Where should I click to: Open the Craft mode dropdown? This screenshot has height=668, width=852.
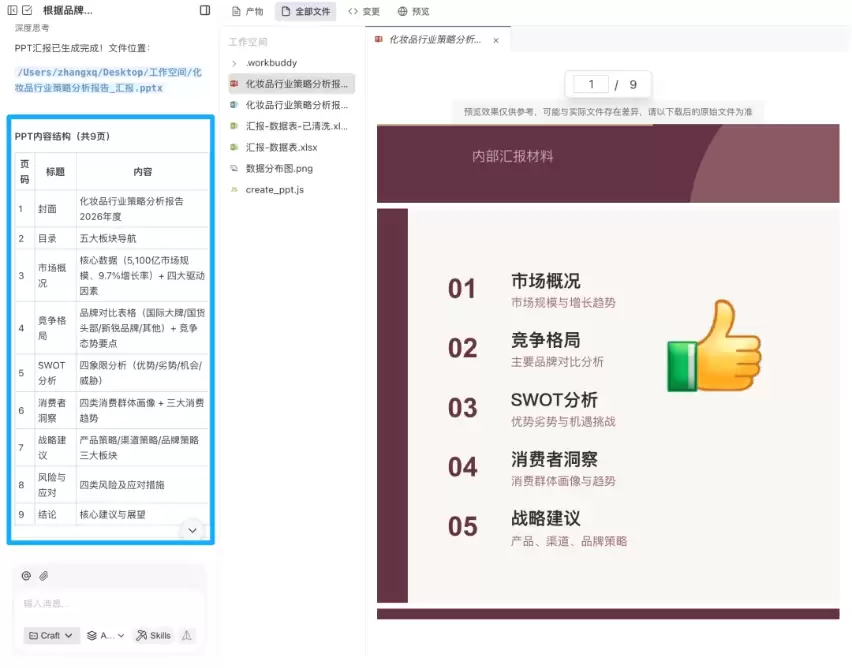pyautogui.click(x=51, y=635)
